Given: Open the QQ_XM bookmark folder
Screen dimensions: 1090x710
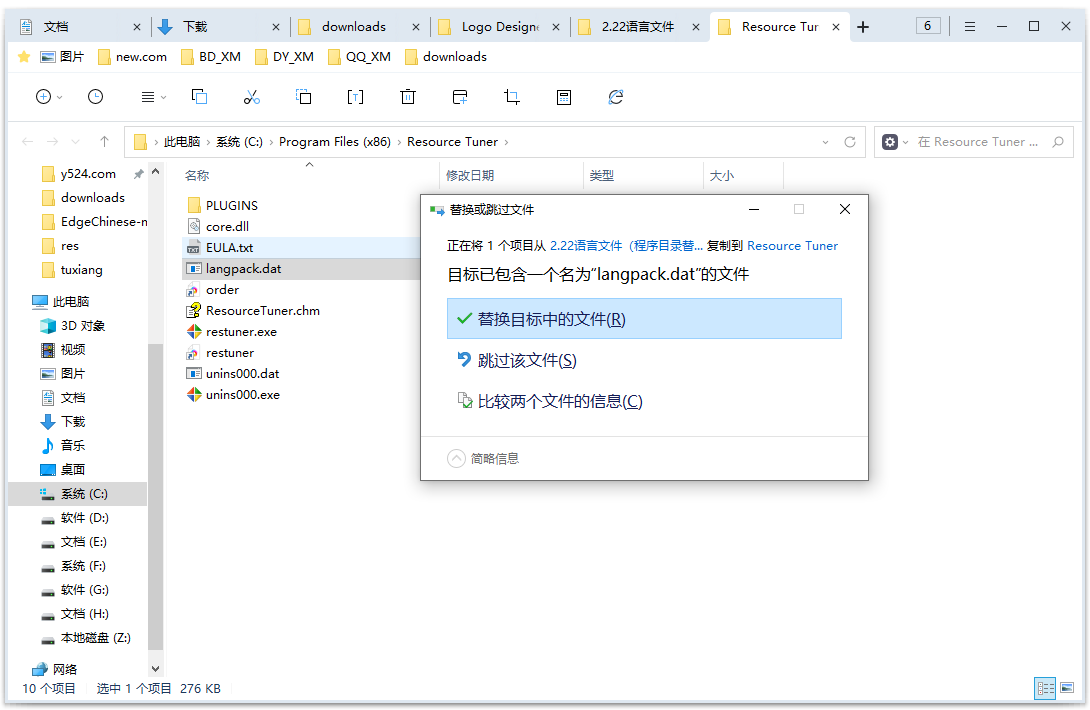Looking at the screenshot, I should click(x=359, y=57).
